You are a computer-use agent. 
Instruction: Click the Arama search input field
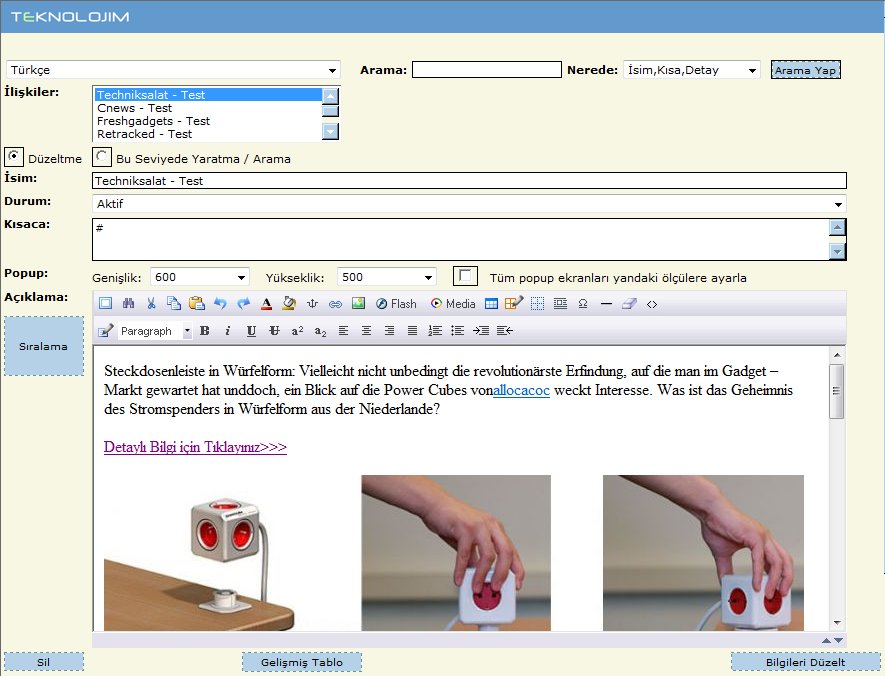pos(487,69)
